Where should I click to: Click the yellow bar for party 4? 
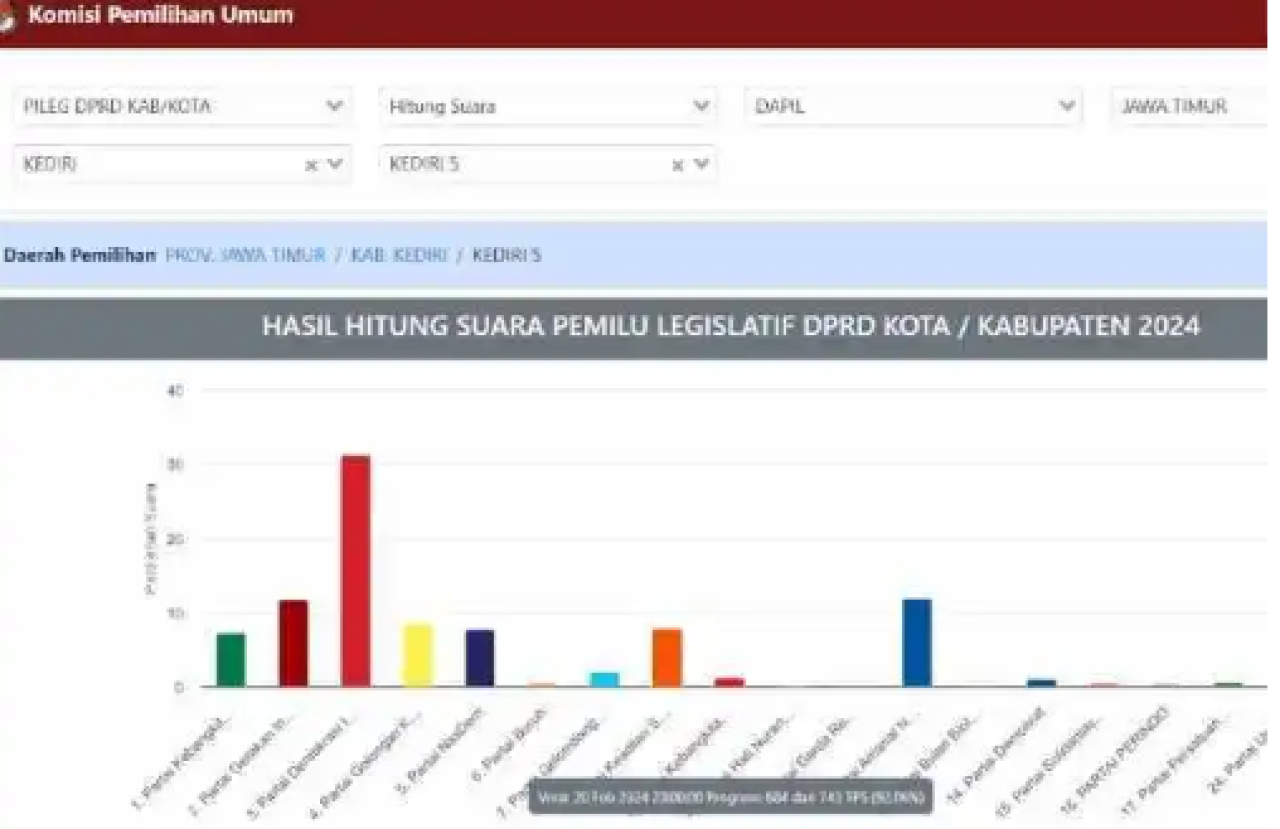click(418, 656)
